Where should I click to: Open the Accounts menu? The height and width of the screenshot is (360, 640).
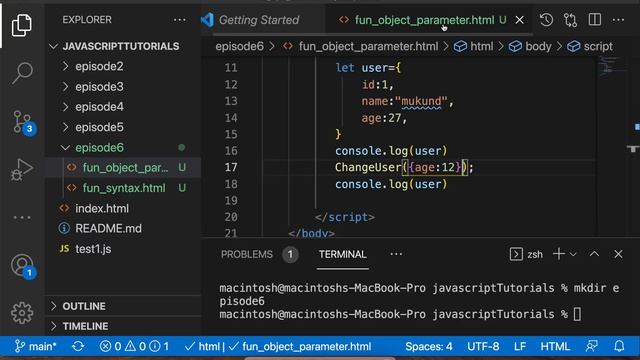point(23,266)
